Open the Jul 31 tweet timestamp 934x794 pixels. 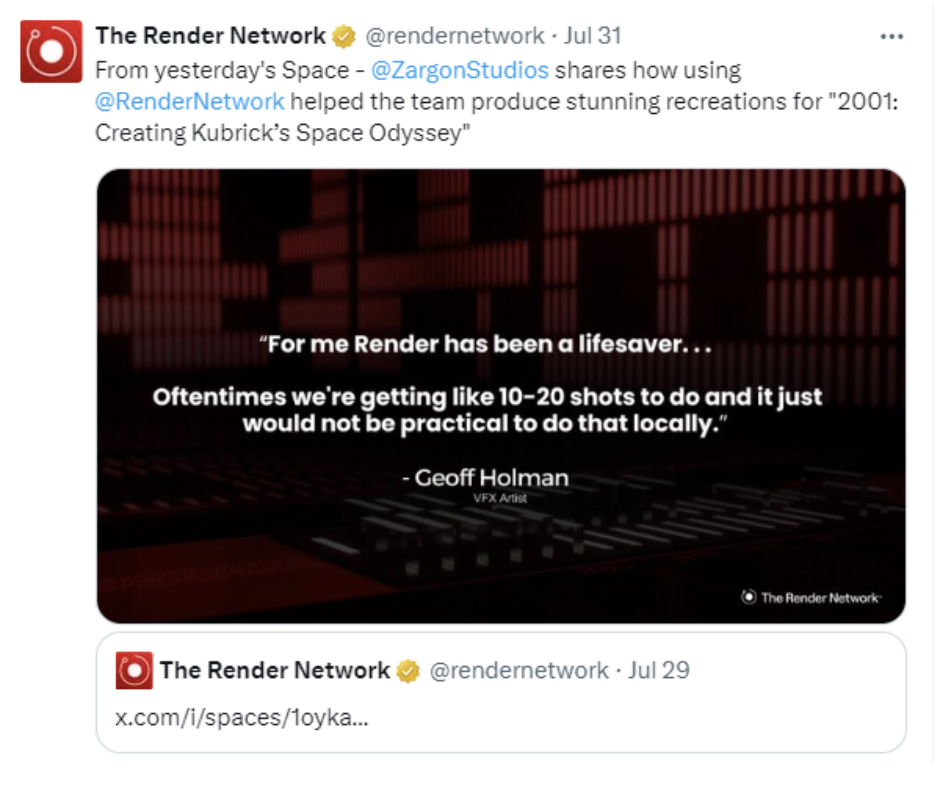[593, 36]
